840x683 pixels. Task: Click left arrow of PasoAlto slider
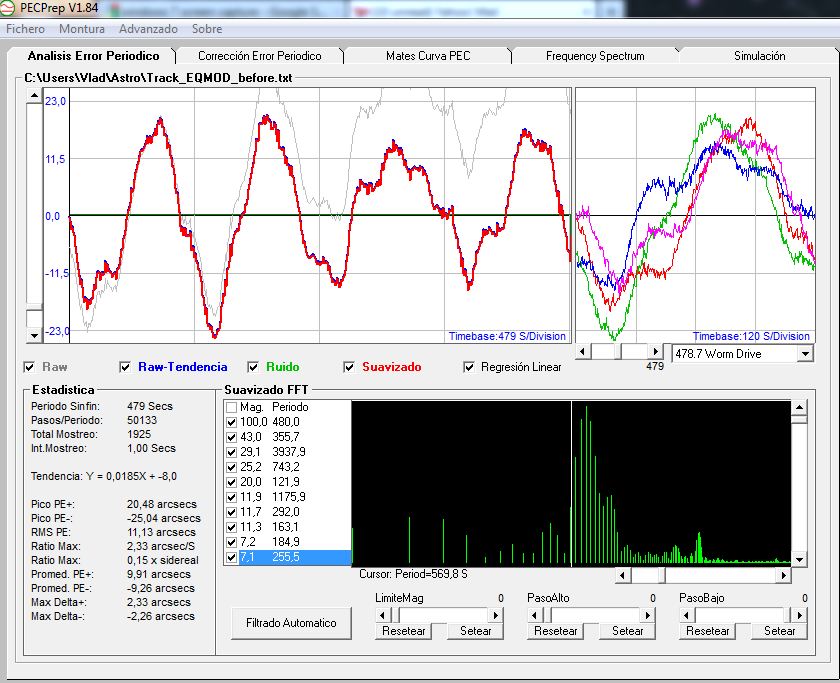(535, 616)
